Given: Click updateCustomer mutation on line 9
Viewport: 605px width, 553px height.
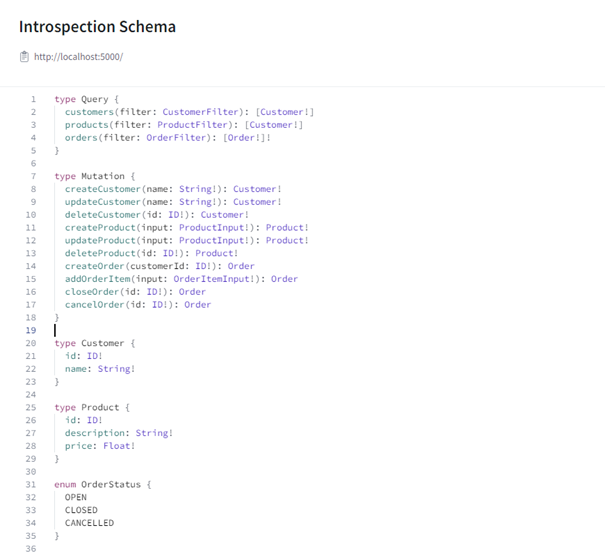Looking at the screenshot, I should pos(103,202).
